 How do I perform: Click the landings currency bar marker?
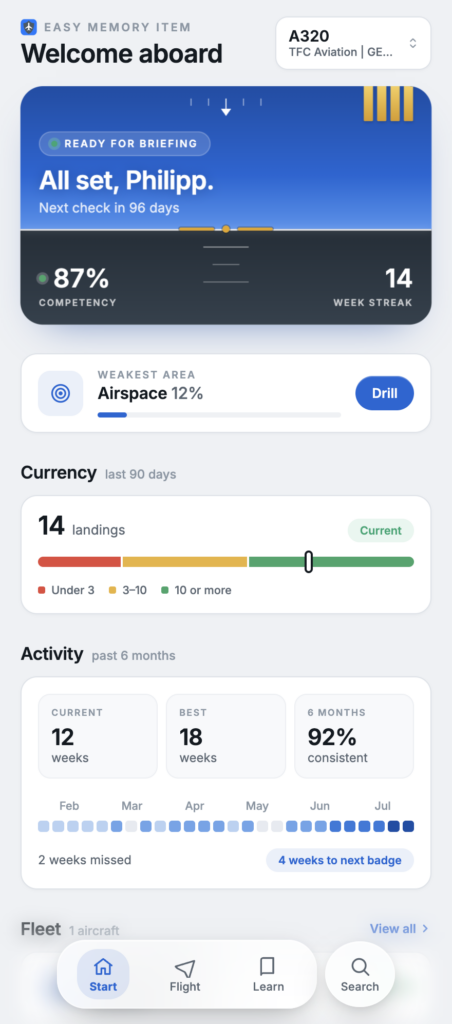tap(308, 562)
